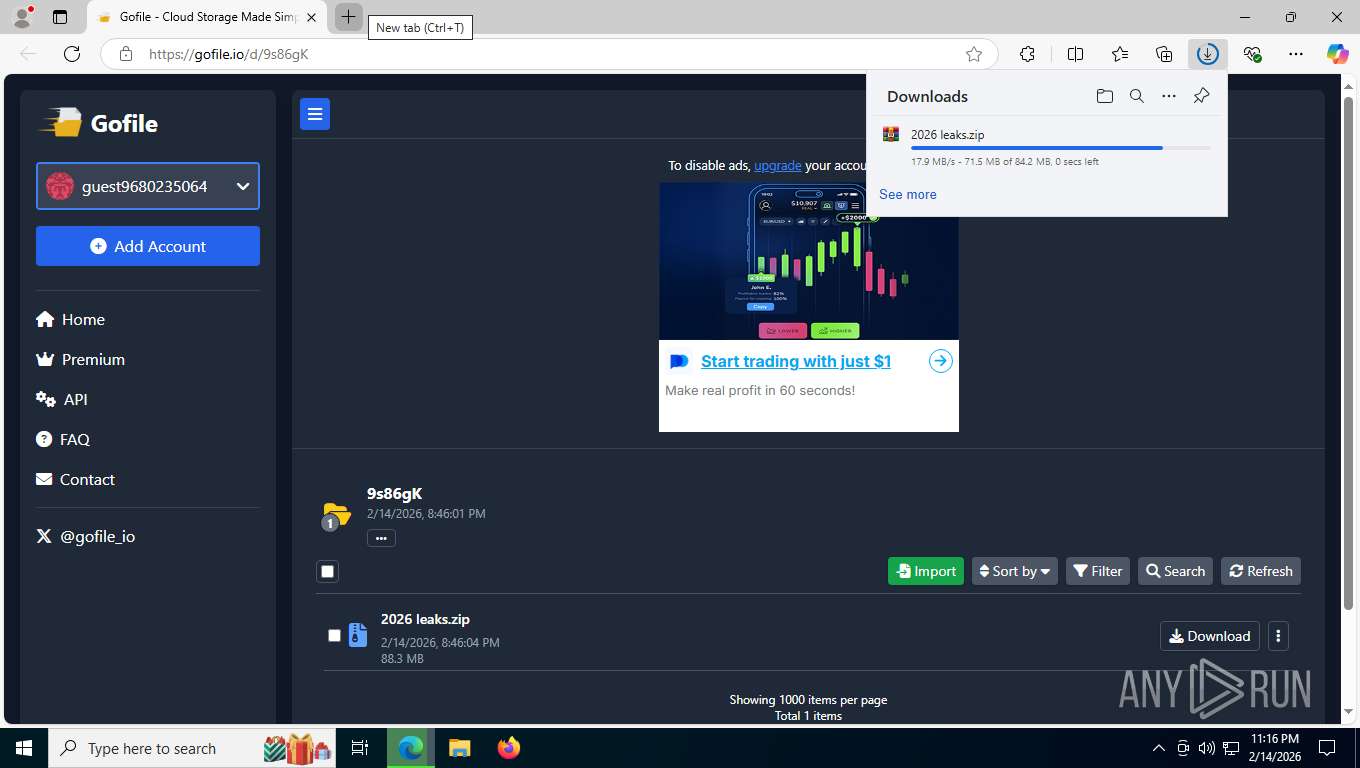The height and width of the screenshot is (768, 1360).
Task: Open more options in Downloads panel
Action: coord(1169,96)
